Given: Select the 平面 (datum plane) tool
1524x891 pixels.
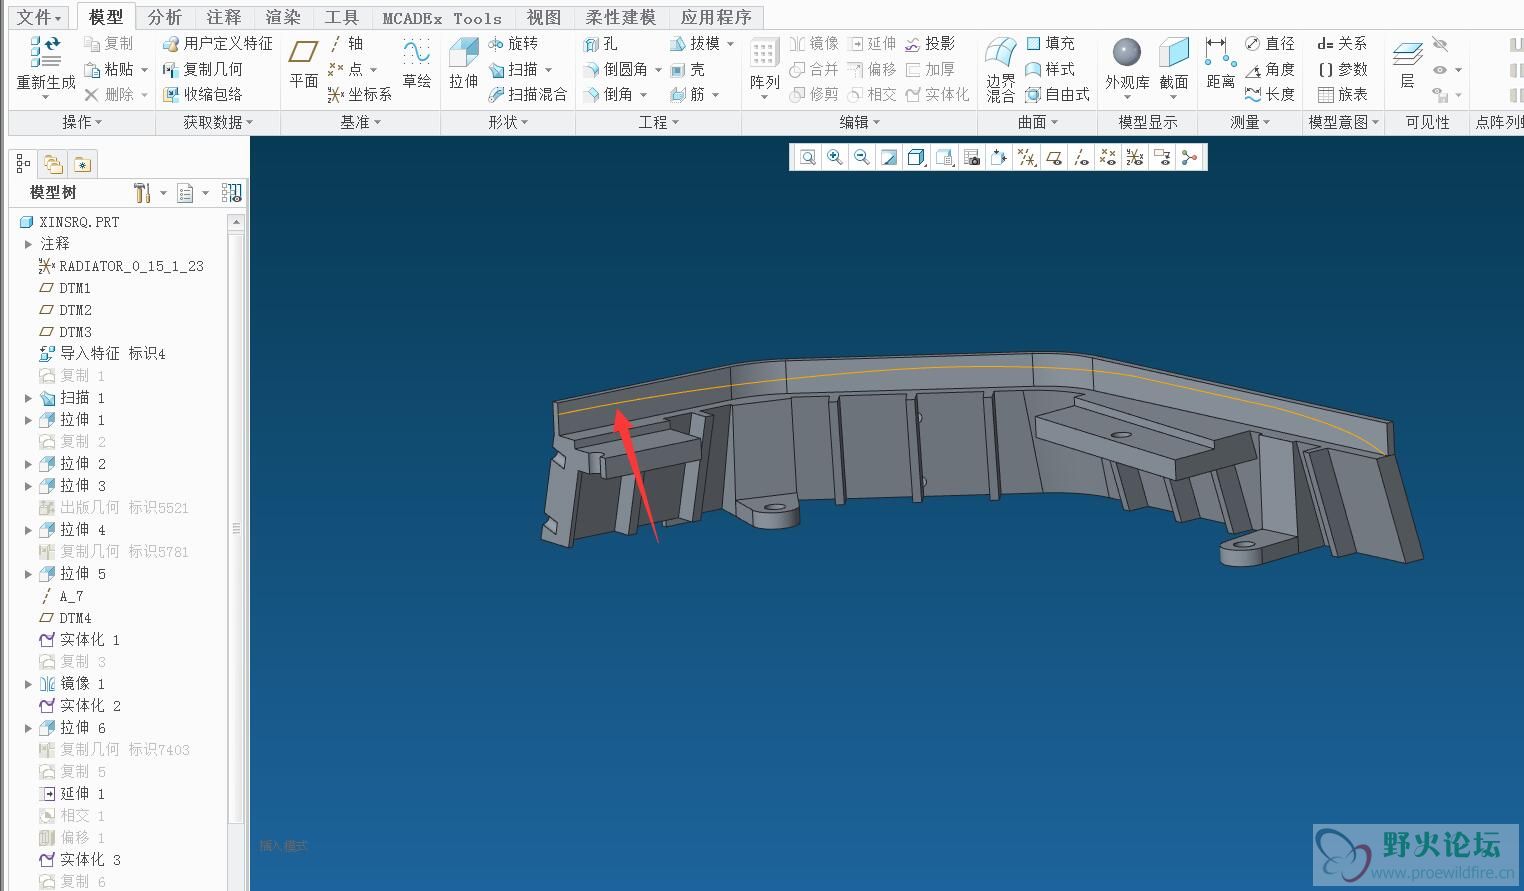Looking at the screenshot, I should [x=304, y=62].
